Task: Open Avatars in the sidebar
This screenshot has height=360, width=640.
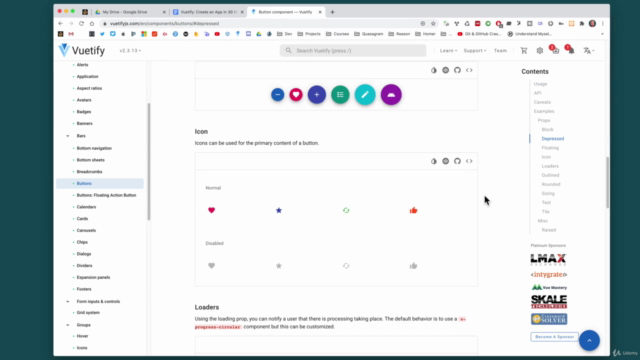Action: point(84,100)
